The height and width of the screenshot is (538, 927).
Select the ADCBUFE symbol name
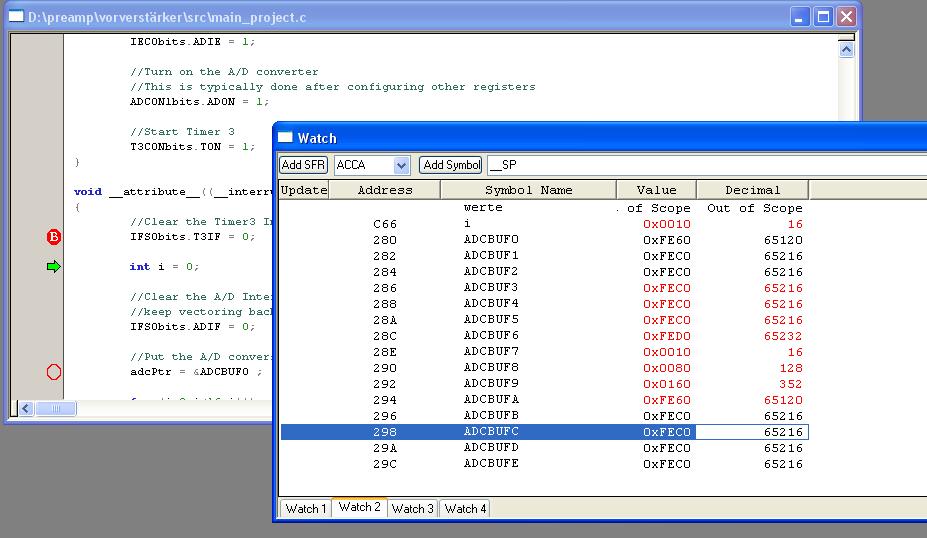pyautogui.click(x=491, y=464)
